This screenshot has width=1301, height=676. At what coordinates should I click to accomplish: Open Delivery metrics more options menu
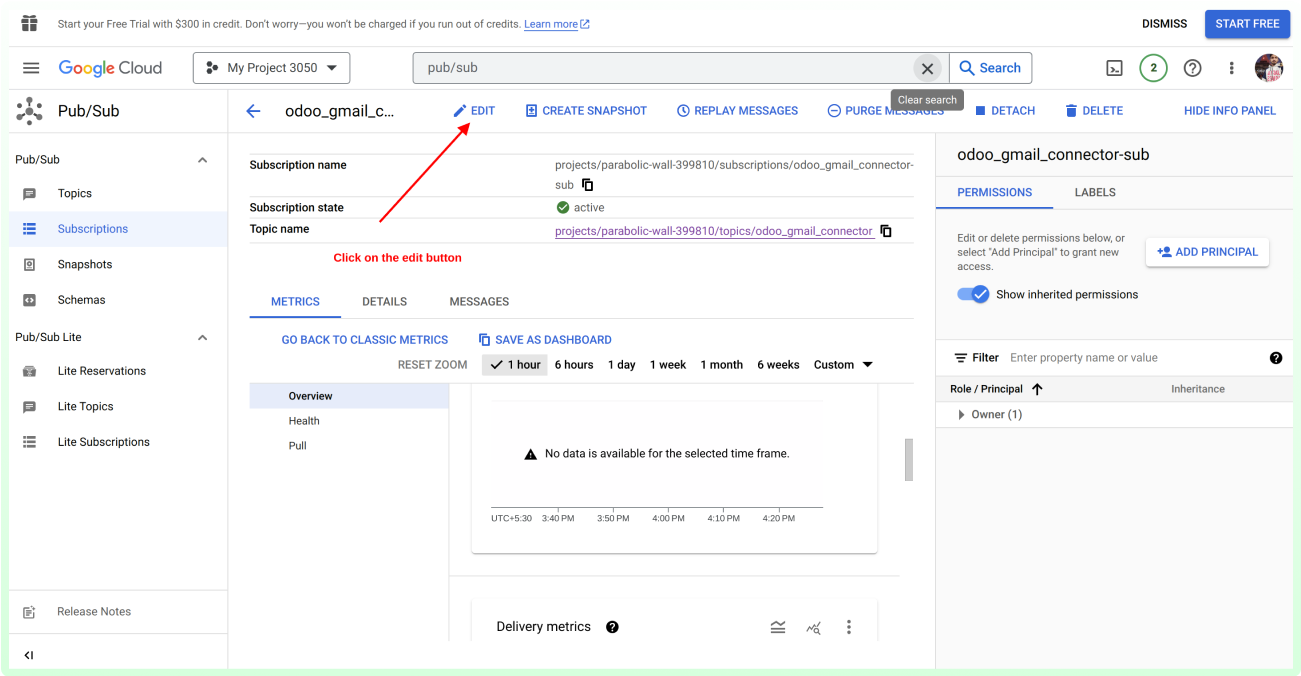849,627
